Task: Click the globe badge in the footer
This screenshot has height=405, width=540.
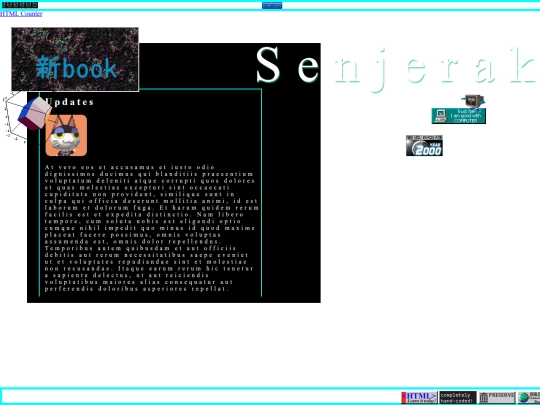Action: (x=529, y=397)
